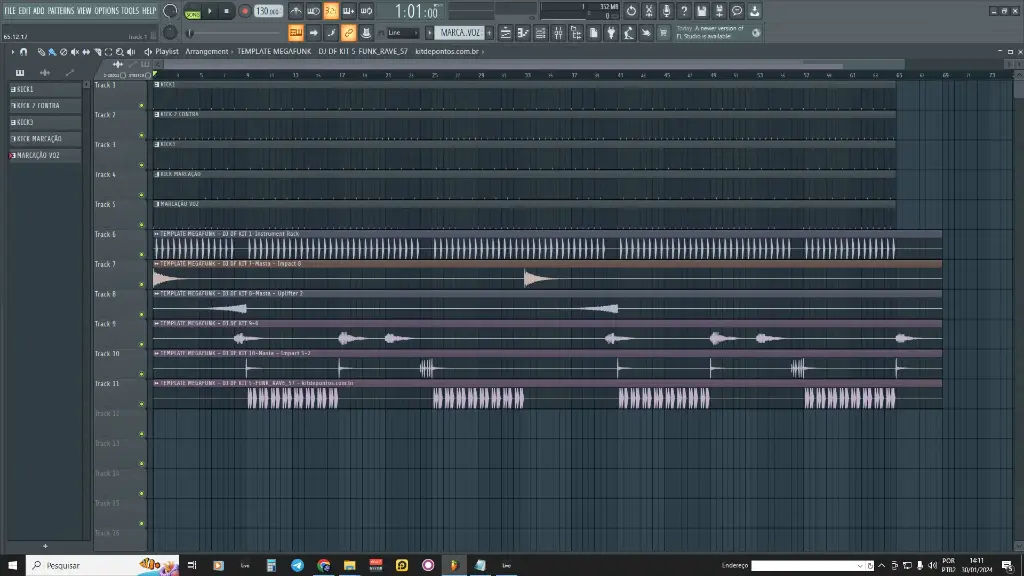Open the Channel rack view icon

pos(540,33)
